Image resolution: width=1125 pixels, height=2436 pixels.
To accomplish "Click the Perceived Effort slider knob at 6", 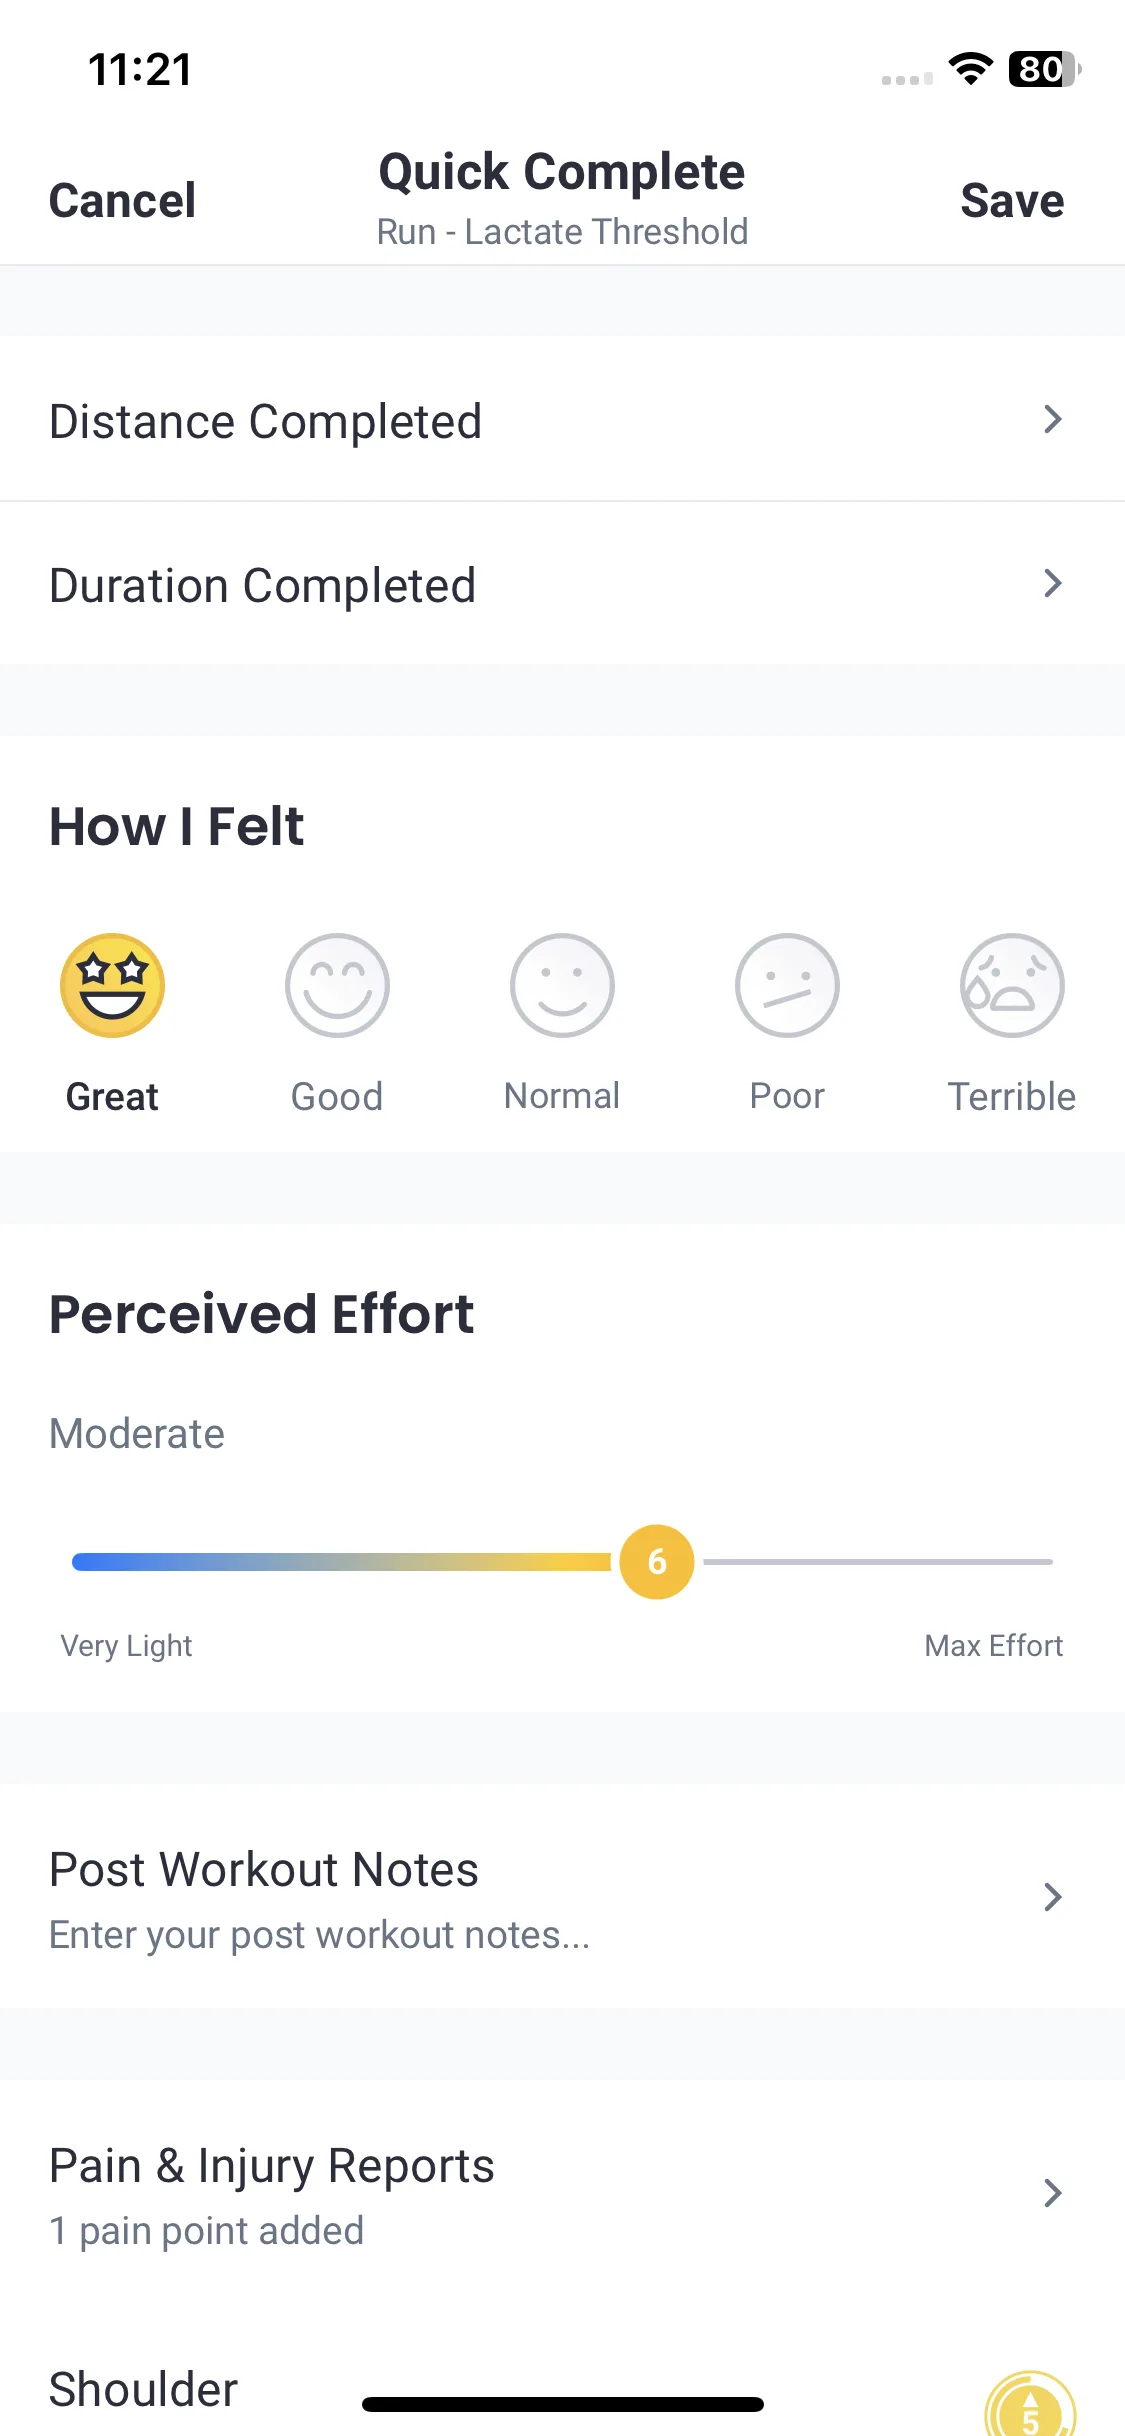I will click(657, 1562).
